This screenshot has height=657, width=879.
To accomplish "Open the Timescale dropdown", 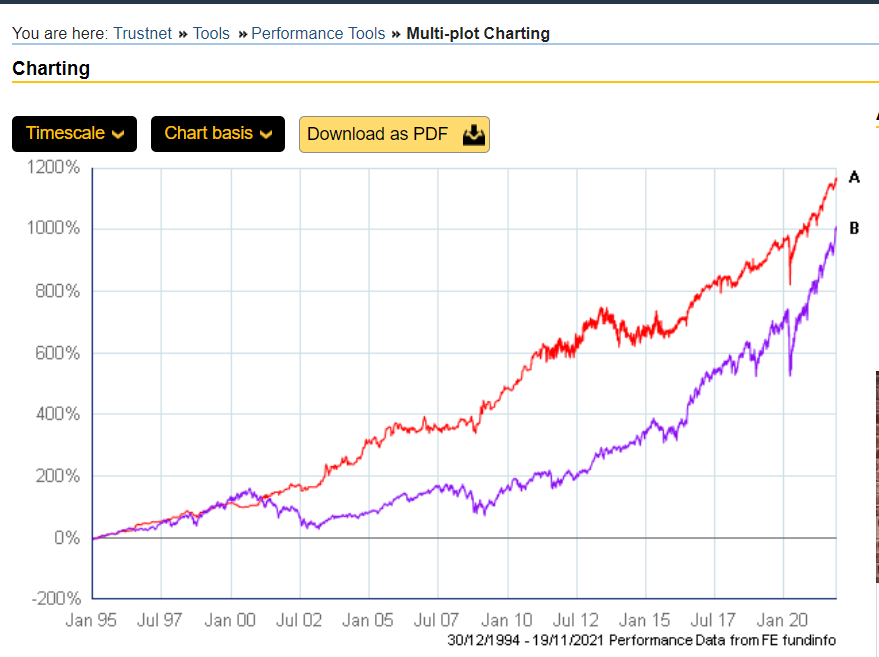I will (x=74, y=134).
